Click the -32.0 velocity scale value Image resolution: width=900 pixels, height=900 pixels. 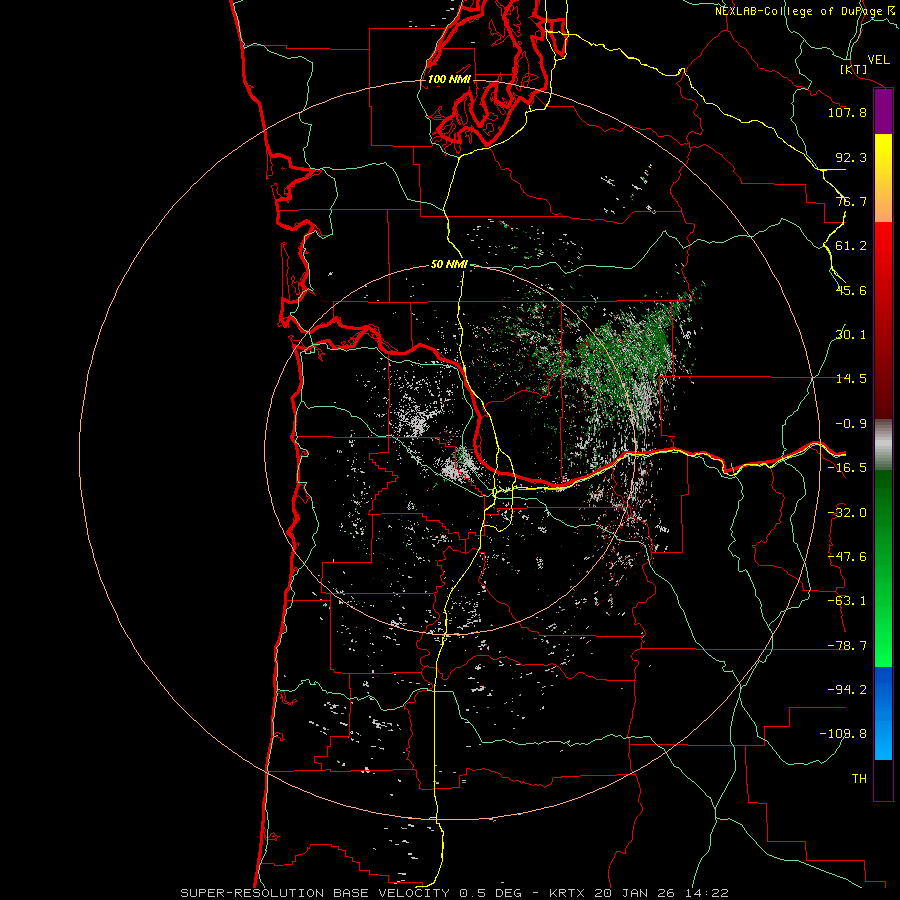pos(847,513)
